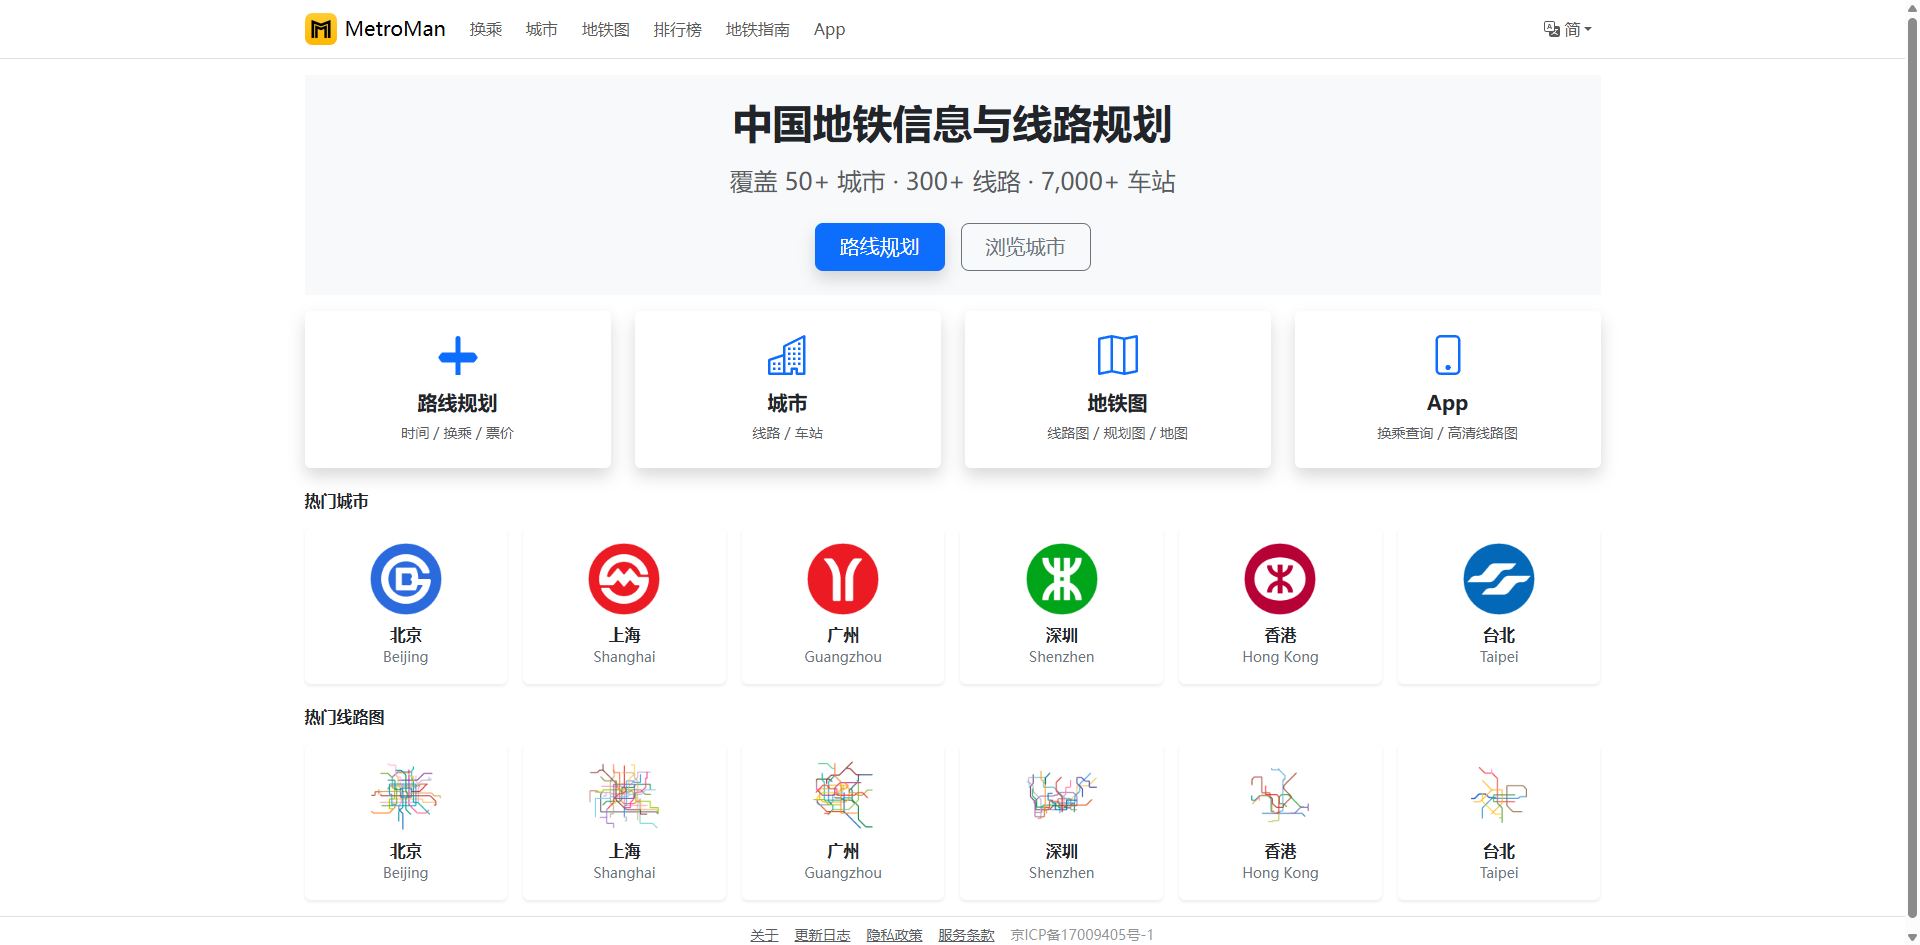The height and width of the screenshot is (945, 1920).
Task: Select the Hong Kong MTR logo
Action: [1280, 579]
